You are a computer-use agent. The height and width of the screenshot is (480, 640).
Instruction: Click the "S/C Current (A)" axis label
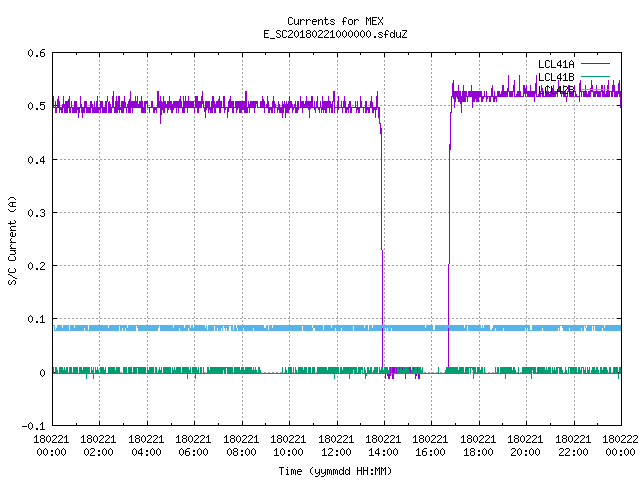coord(13,240)
